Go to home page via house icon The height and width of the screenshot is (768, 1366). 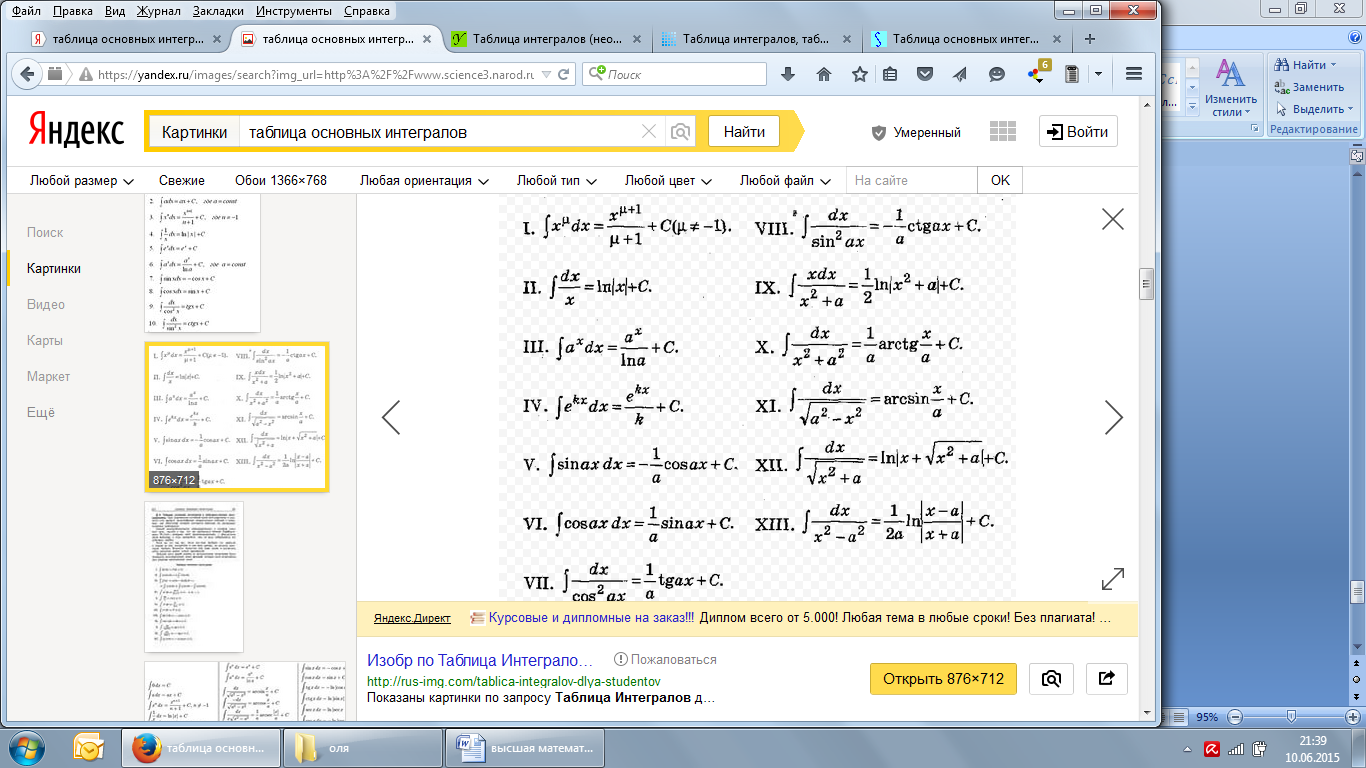824,74
